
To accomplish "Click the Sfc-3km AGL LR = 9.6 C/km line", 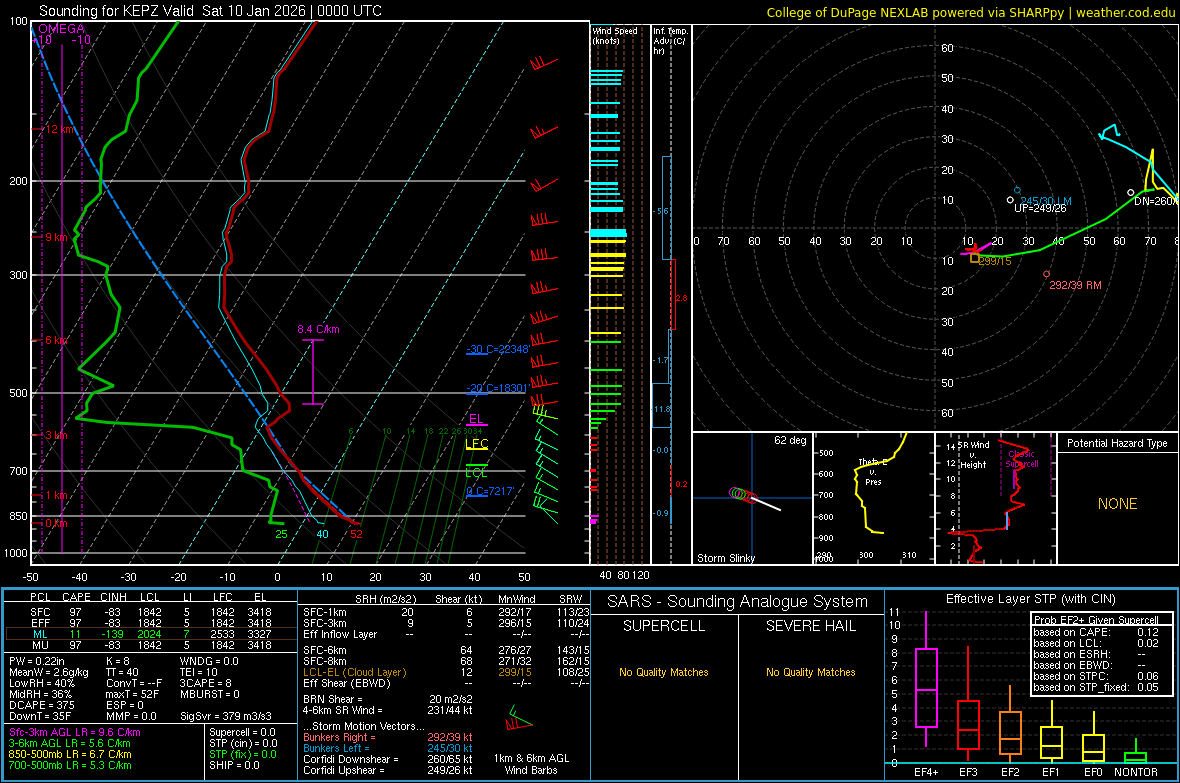I will (75, 732).
